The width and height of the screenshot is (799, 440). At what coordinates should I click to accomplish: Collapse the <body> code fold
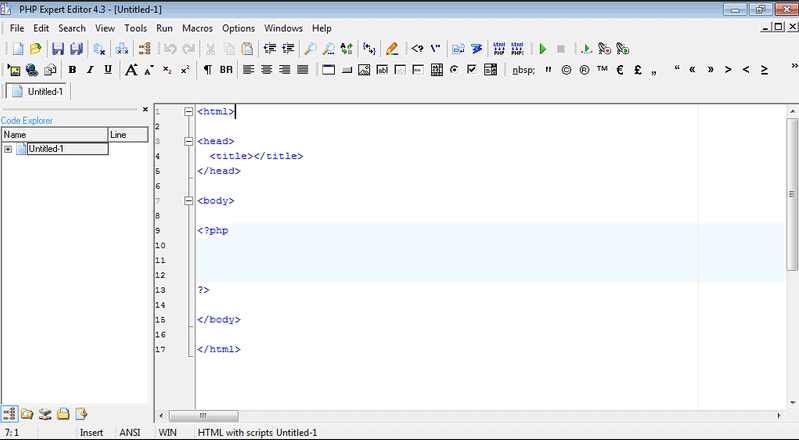(189, 201)
